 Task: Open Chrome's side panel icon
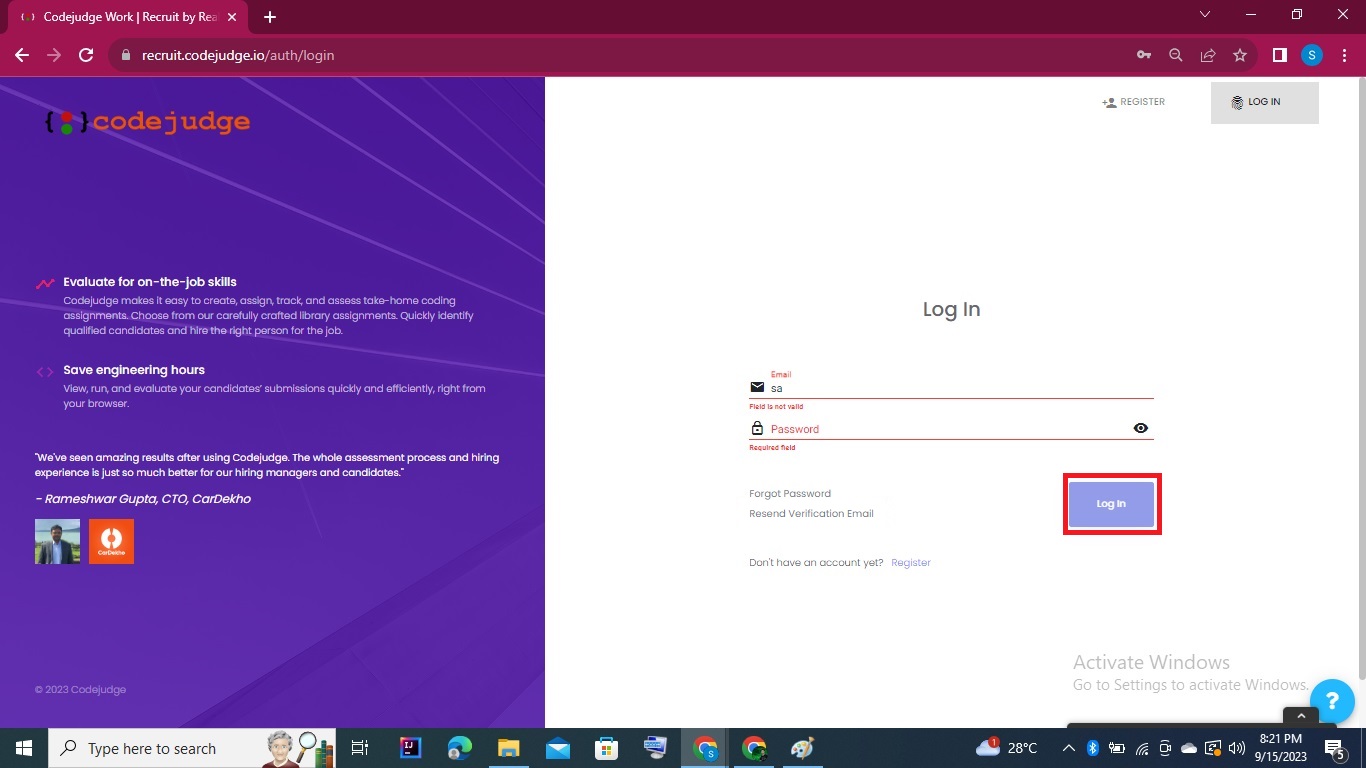click(1279, 55)
